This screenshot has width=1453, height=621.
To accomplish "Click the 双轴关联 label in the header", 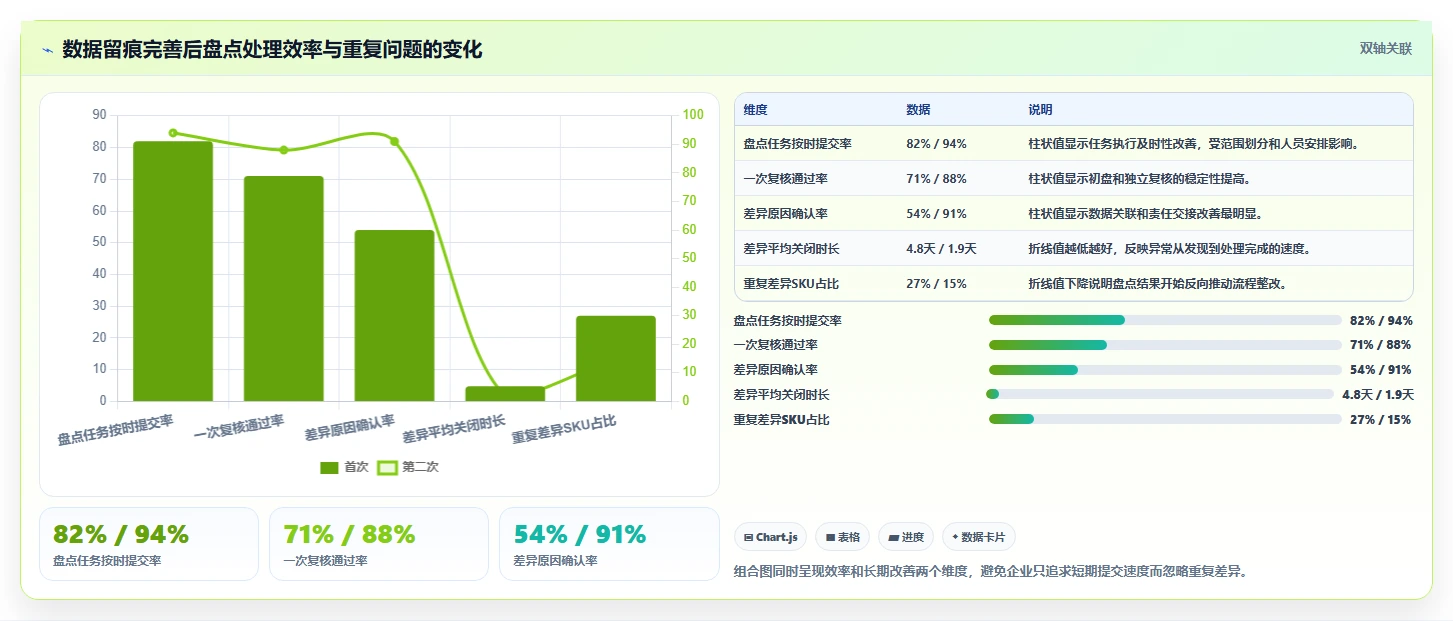I will pyautogui.click(x=1385, y=48).
